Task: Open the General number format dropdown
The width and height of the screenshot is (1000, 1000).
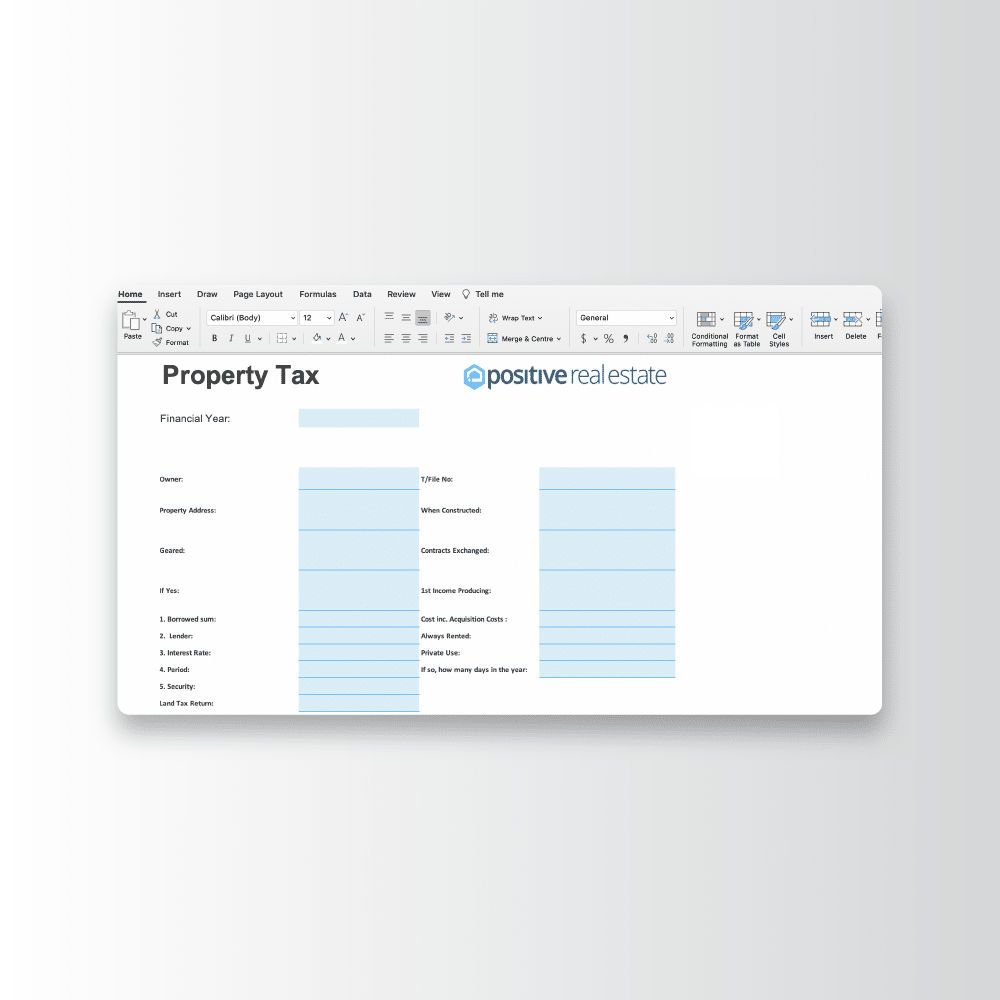Action: pyautogui.click(x=627, y=317)
